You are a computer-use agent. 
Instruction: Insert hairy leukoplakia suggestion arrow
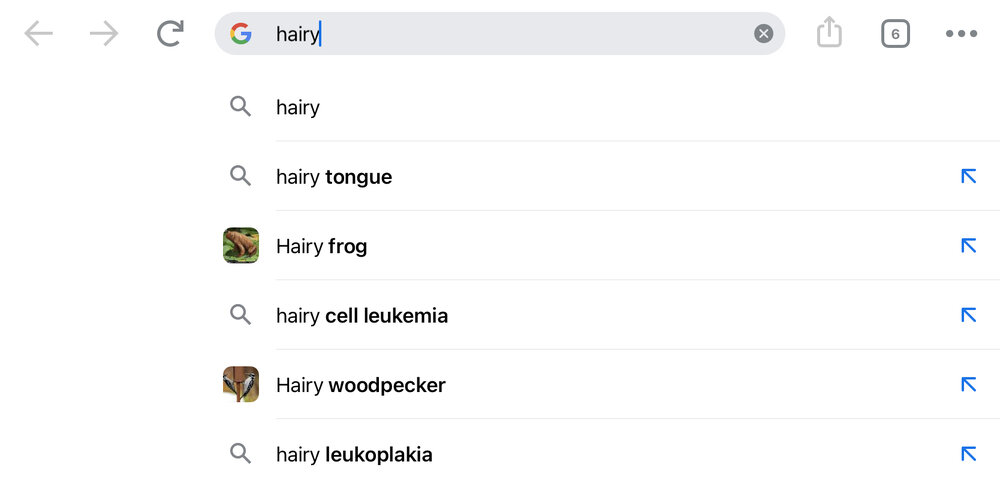[968, 454]
